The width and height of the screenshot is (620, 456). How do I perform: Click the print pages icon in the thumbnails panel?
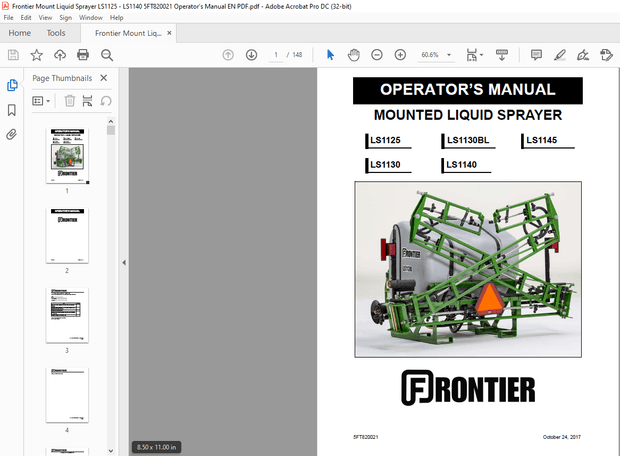[87, 101]
